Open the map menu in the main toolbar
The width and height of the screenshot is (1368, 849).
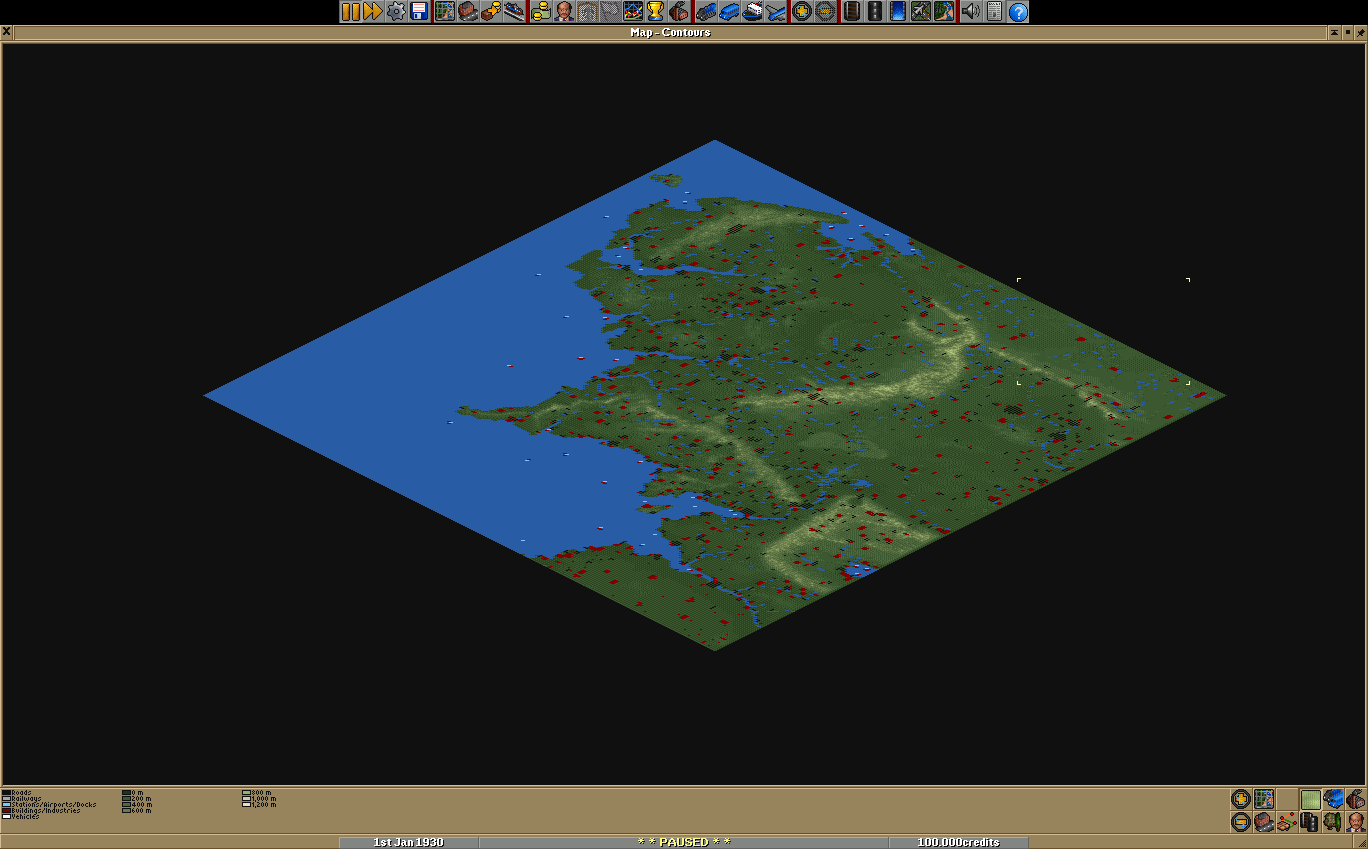[444, 12]
